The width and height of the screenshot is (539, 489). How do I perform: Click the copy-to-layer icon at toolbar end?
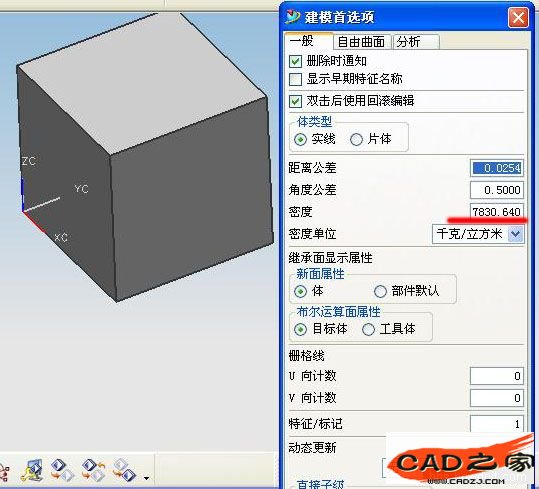(x=124, y=470)
